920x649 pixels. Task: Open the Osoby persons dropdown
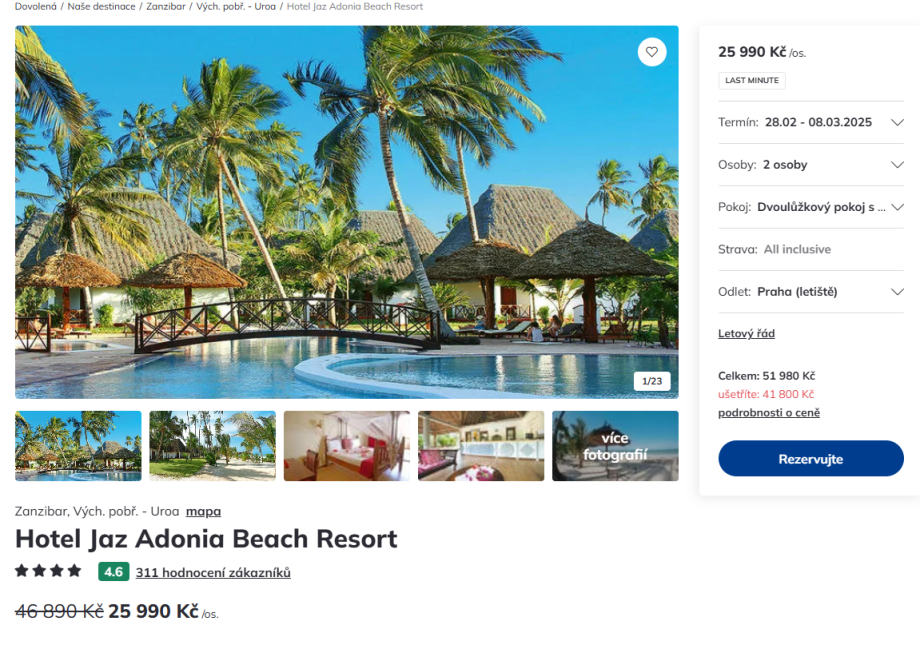click(x=811, y=164)
